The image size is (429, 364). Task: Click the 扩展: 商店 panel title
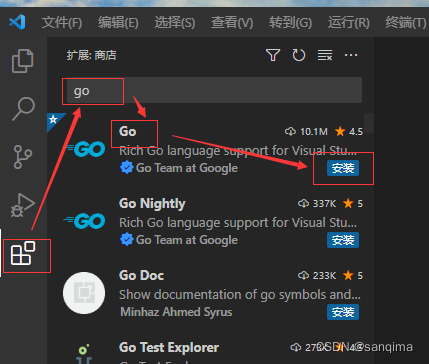point(91,55)
